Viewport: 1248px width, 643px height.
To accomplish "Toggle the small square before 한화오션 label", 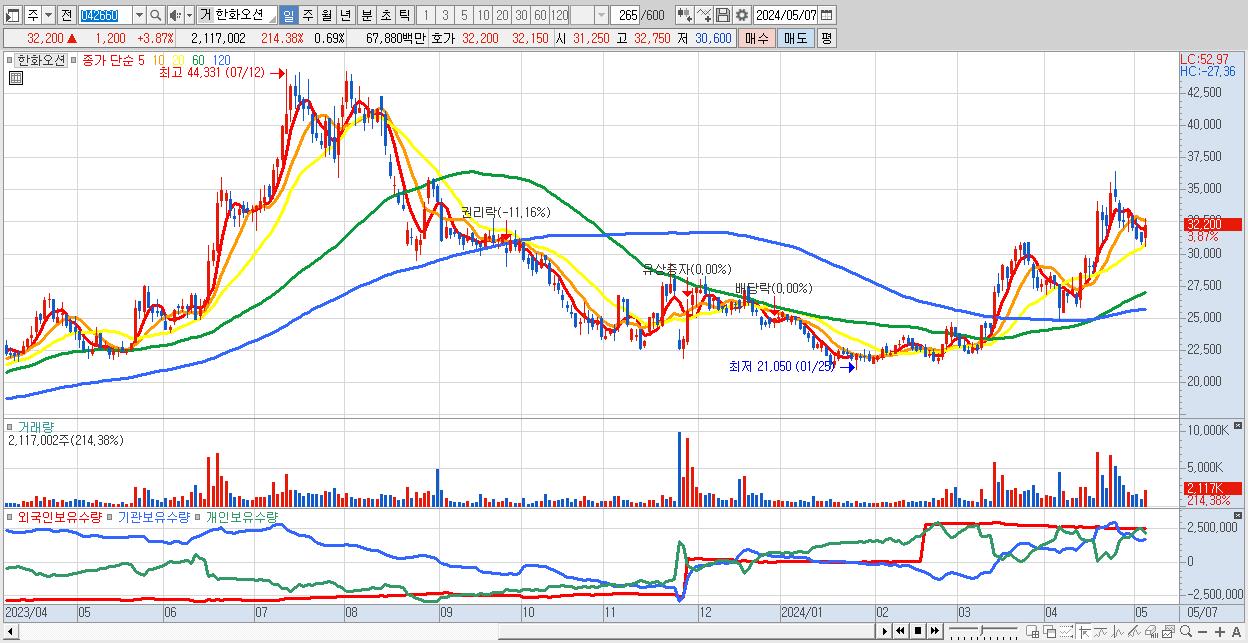I will click(x=10, y=60).
